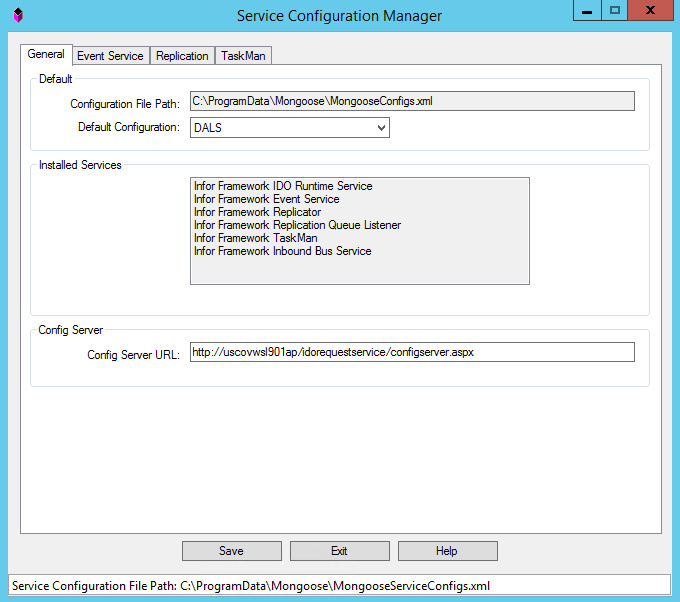680x602 pixels.
Task: Select Infor Framework Inbound Bus Service
Action: (x=282, y=251)
